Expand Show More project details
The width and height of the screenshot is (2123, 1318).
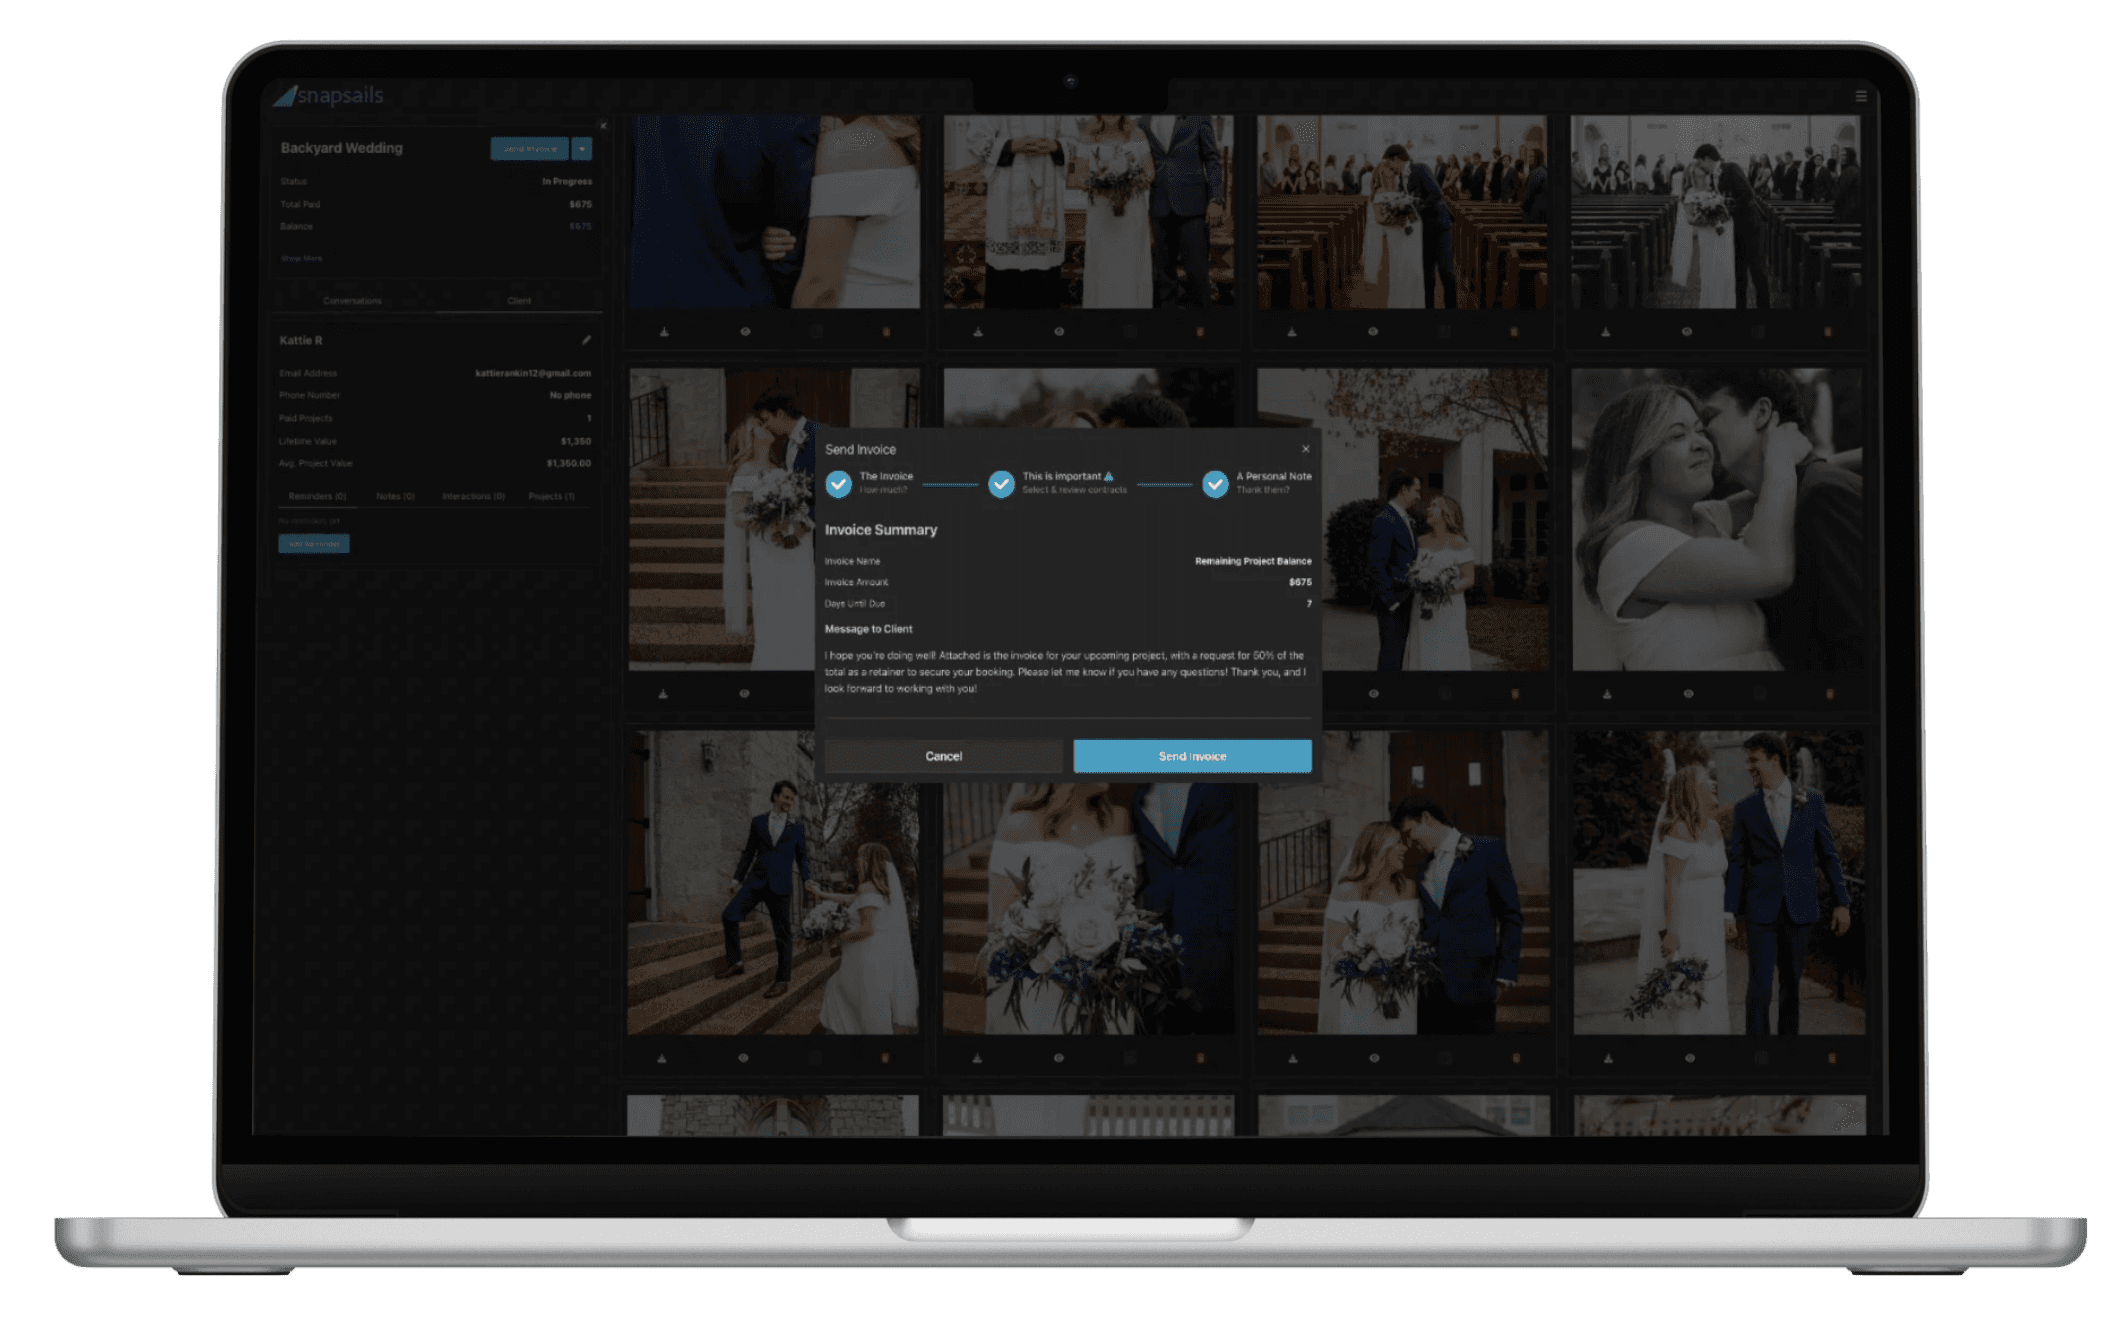tap(301, 258)
